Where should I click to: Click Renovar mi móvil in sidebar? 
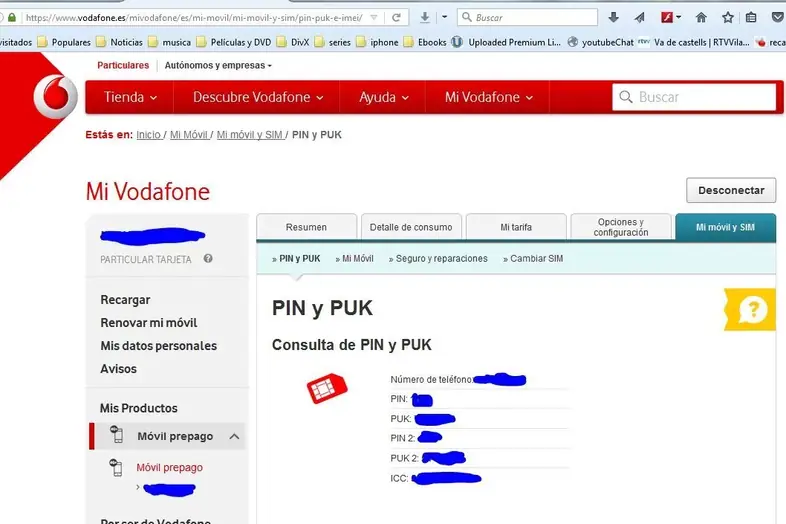pyautogui.click(x=149, y=323)
